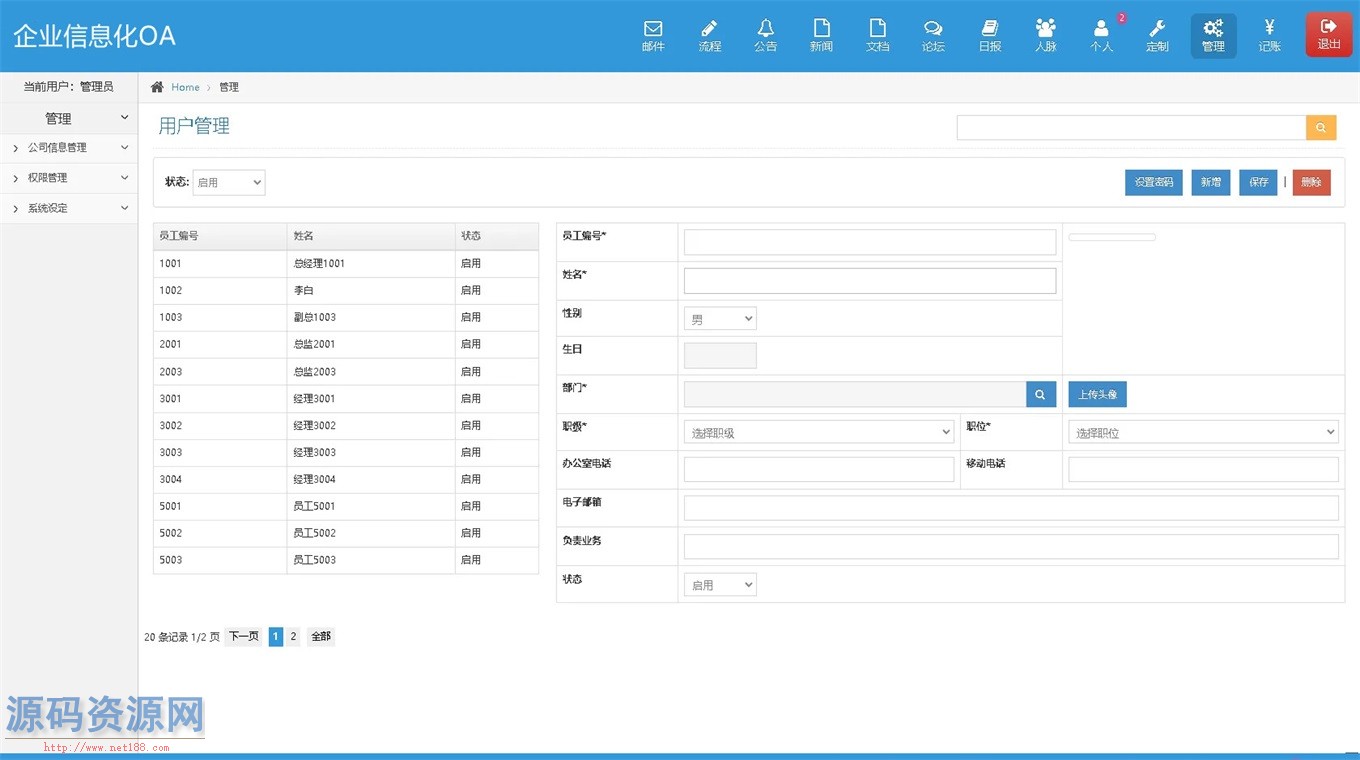Click the red 退出 logout button
Viewport: 1360px width, 760px height.
(x=1328, y=36)
